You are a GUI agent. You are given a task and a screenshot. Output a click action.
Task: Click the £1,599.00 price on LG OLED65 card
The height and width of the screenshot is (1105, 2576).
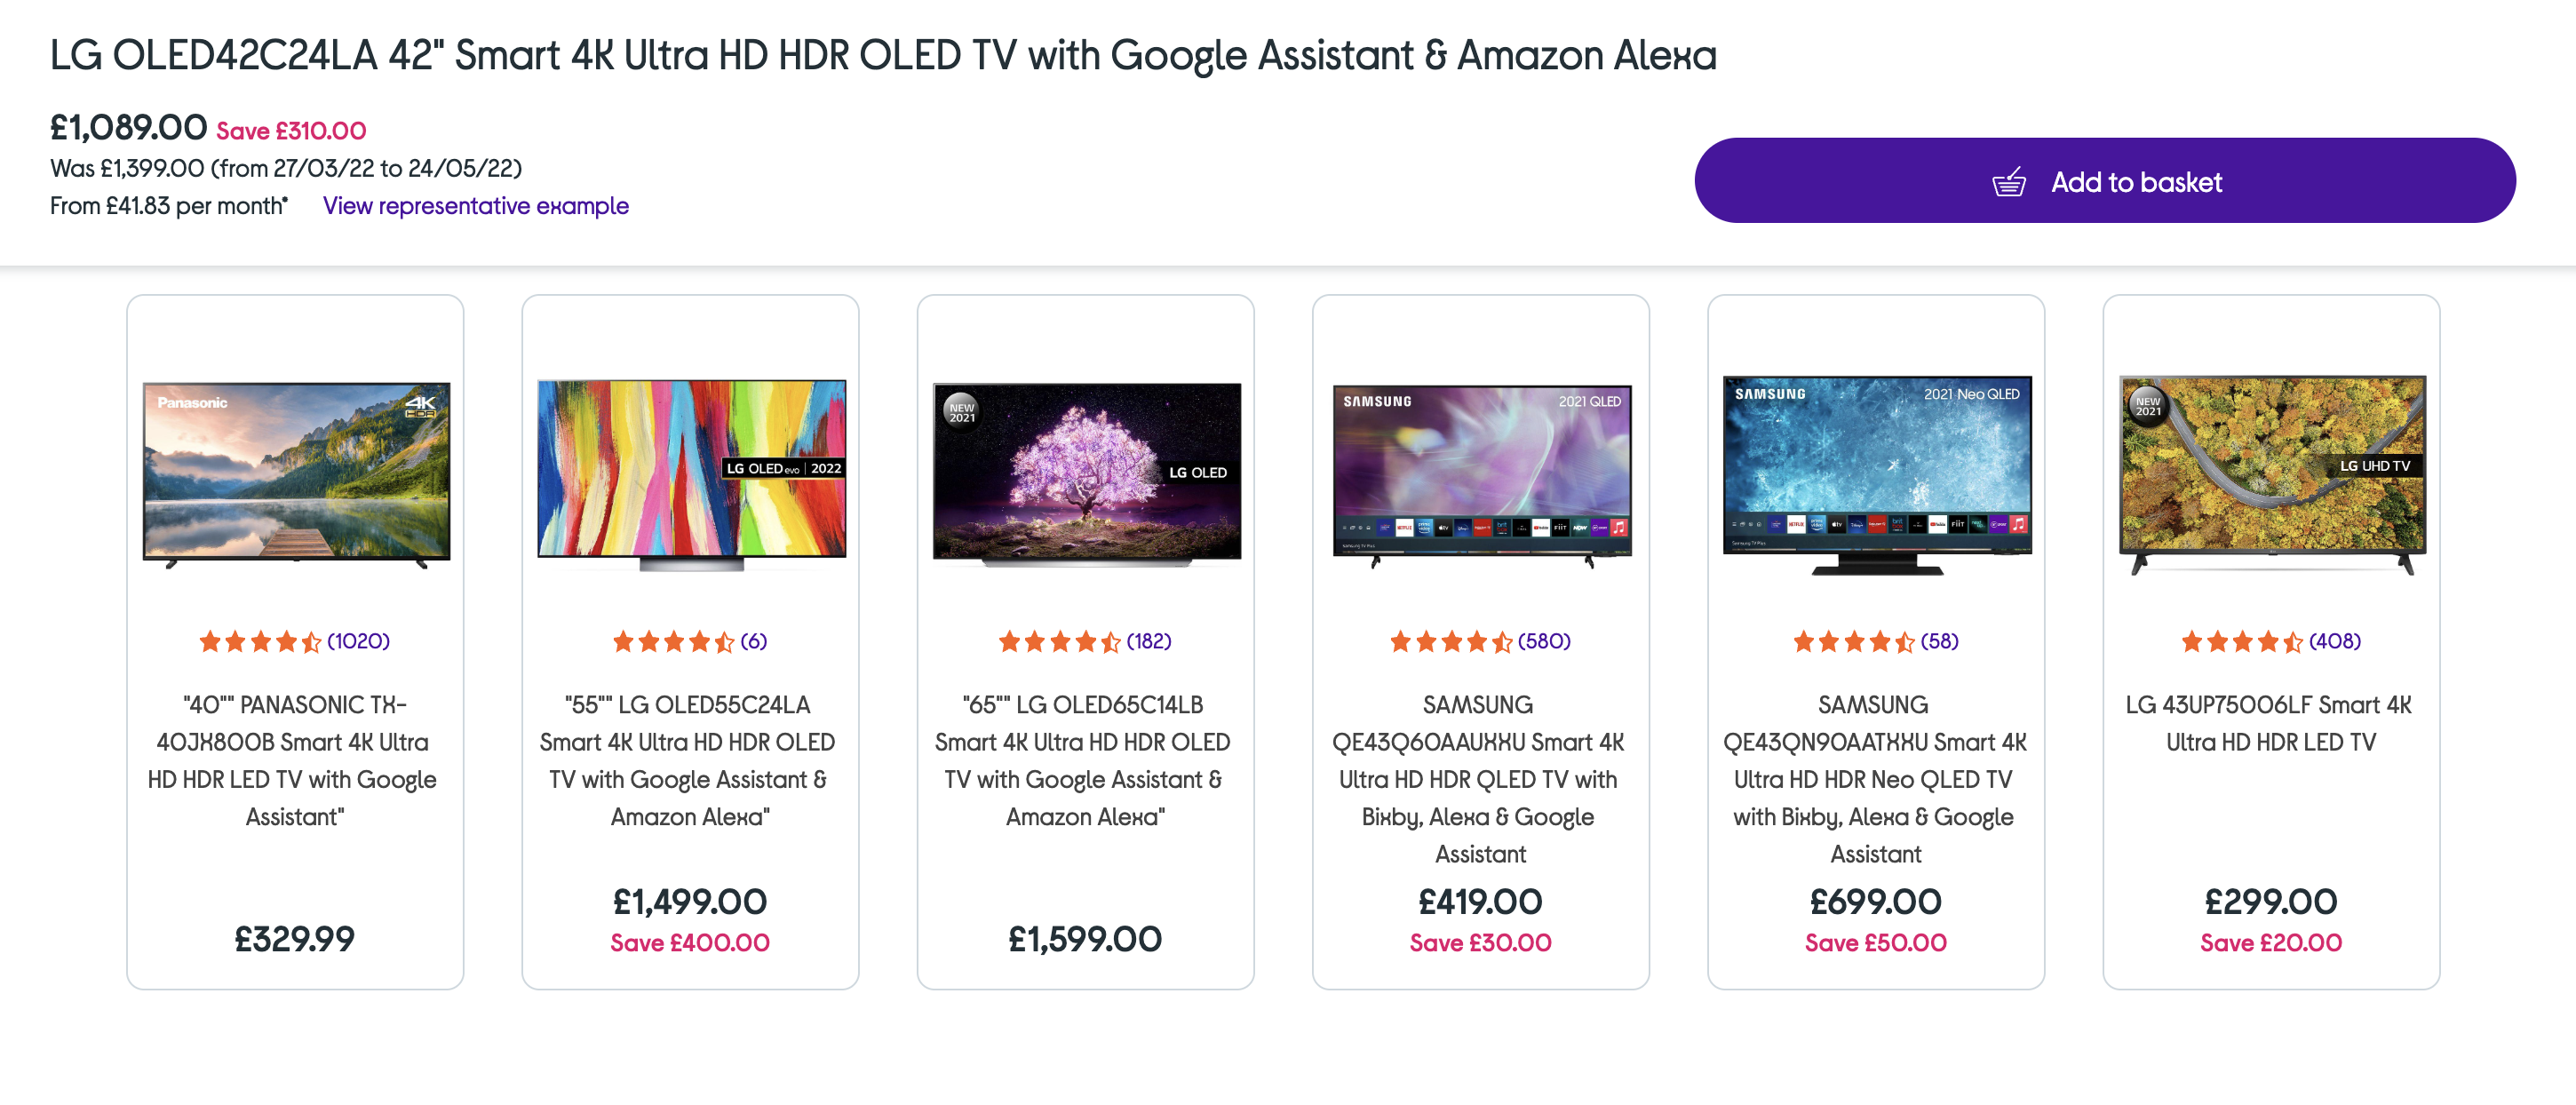(1085, 939)
